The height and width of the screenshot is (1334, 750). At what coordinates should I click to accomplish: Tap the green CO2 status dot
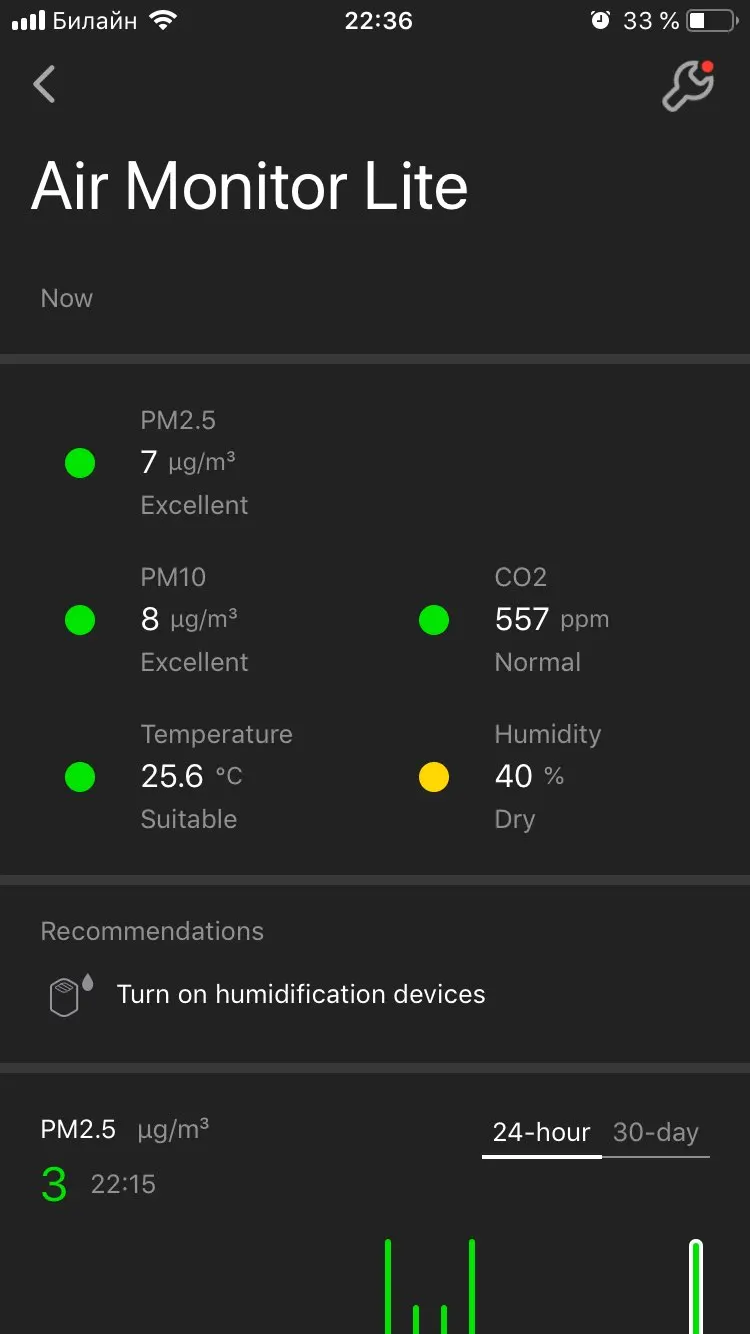click(x=434, y=620)
